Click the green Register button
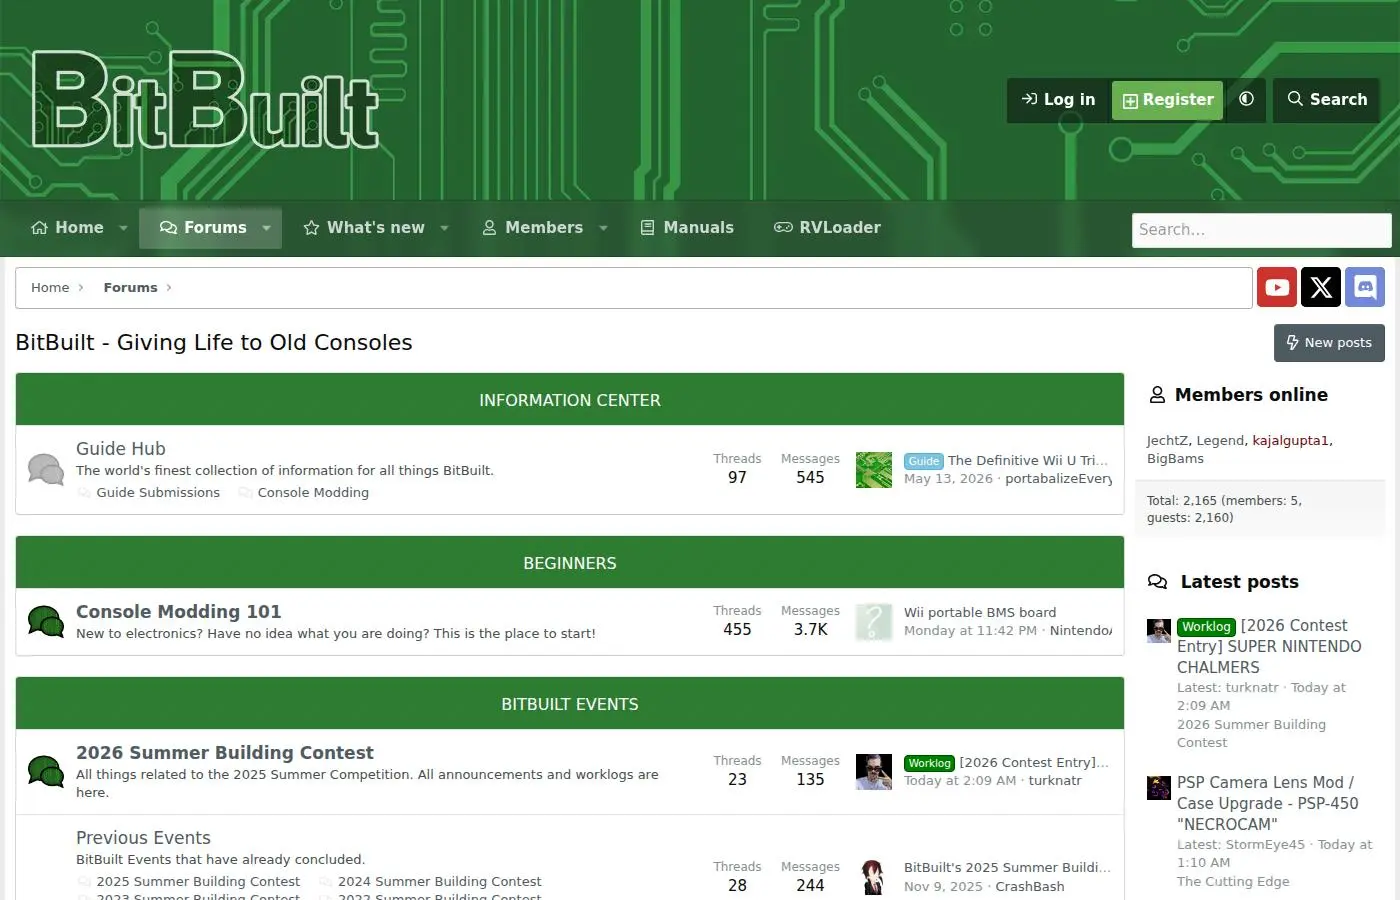1400x900 pixels. click(1167, 100)
